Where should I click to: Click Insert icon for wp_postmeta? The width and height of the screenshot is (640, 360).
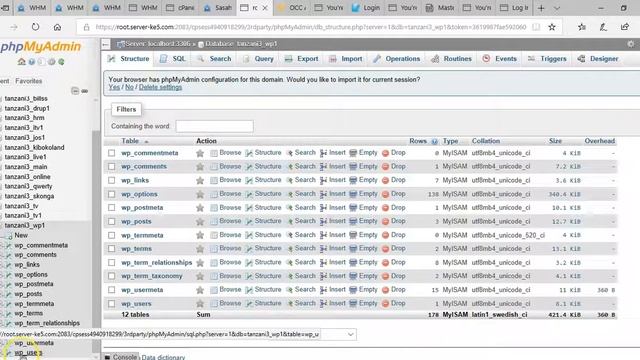point(323,208)
